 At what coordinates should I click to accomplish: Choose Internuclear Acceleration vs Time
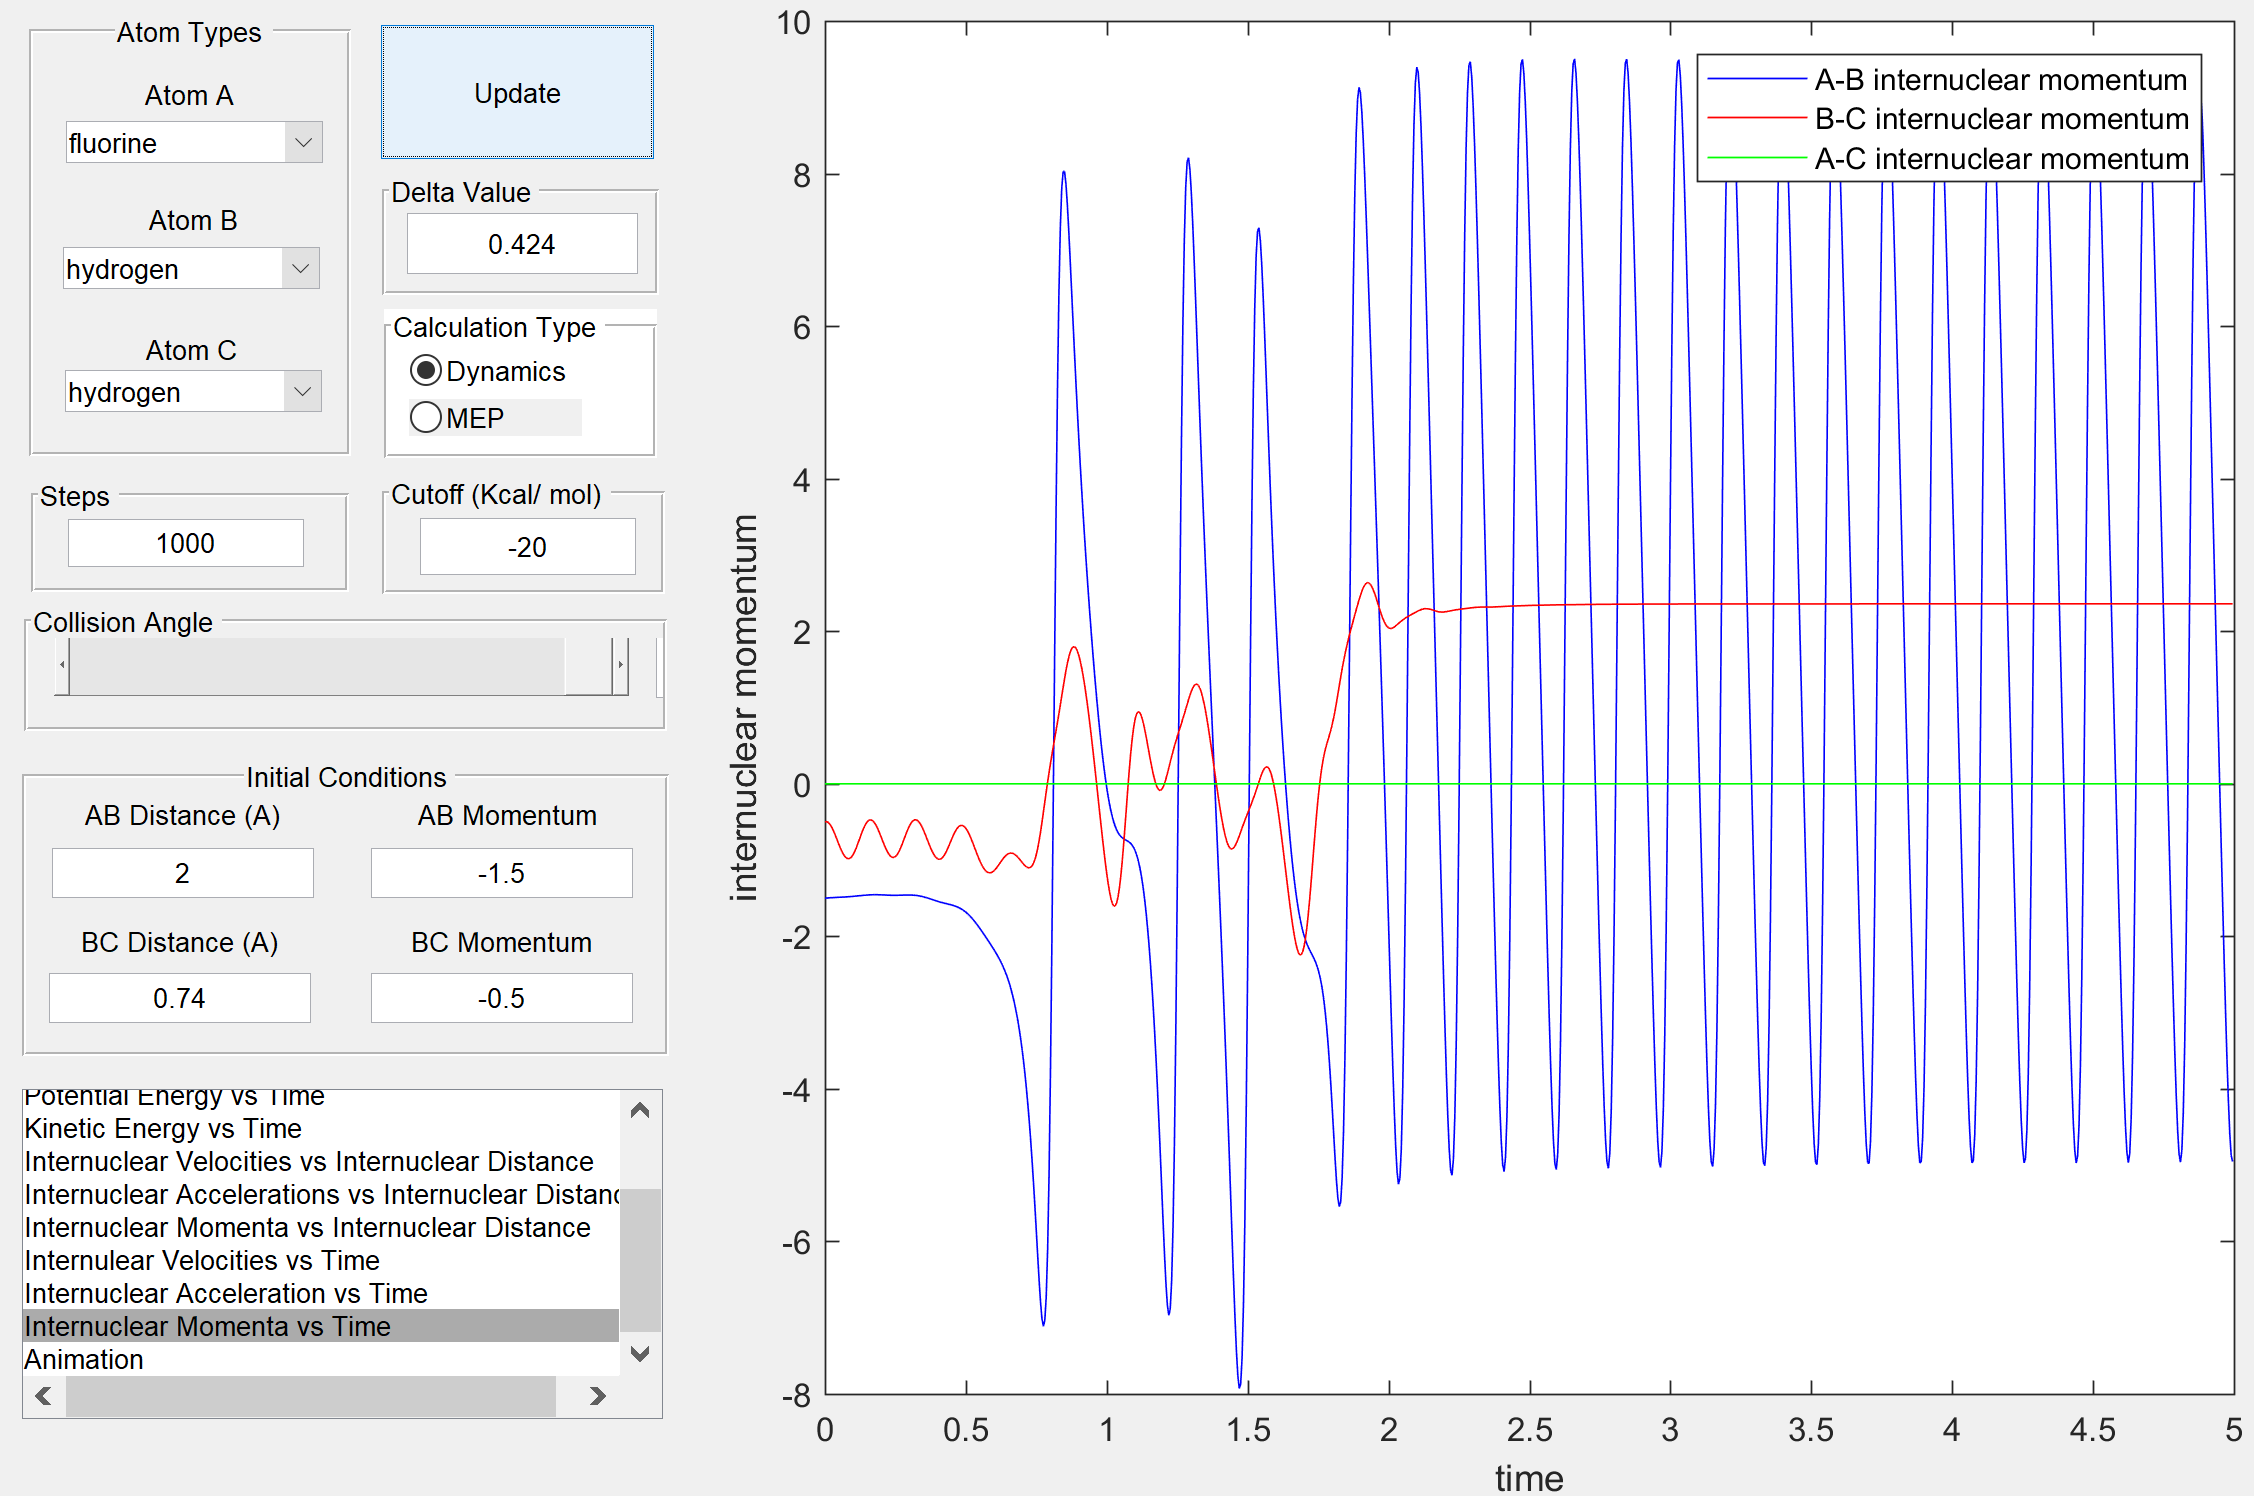(226, 1293)
